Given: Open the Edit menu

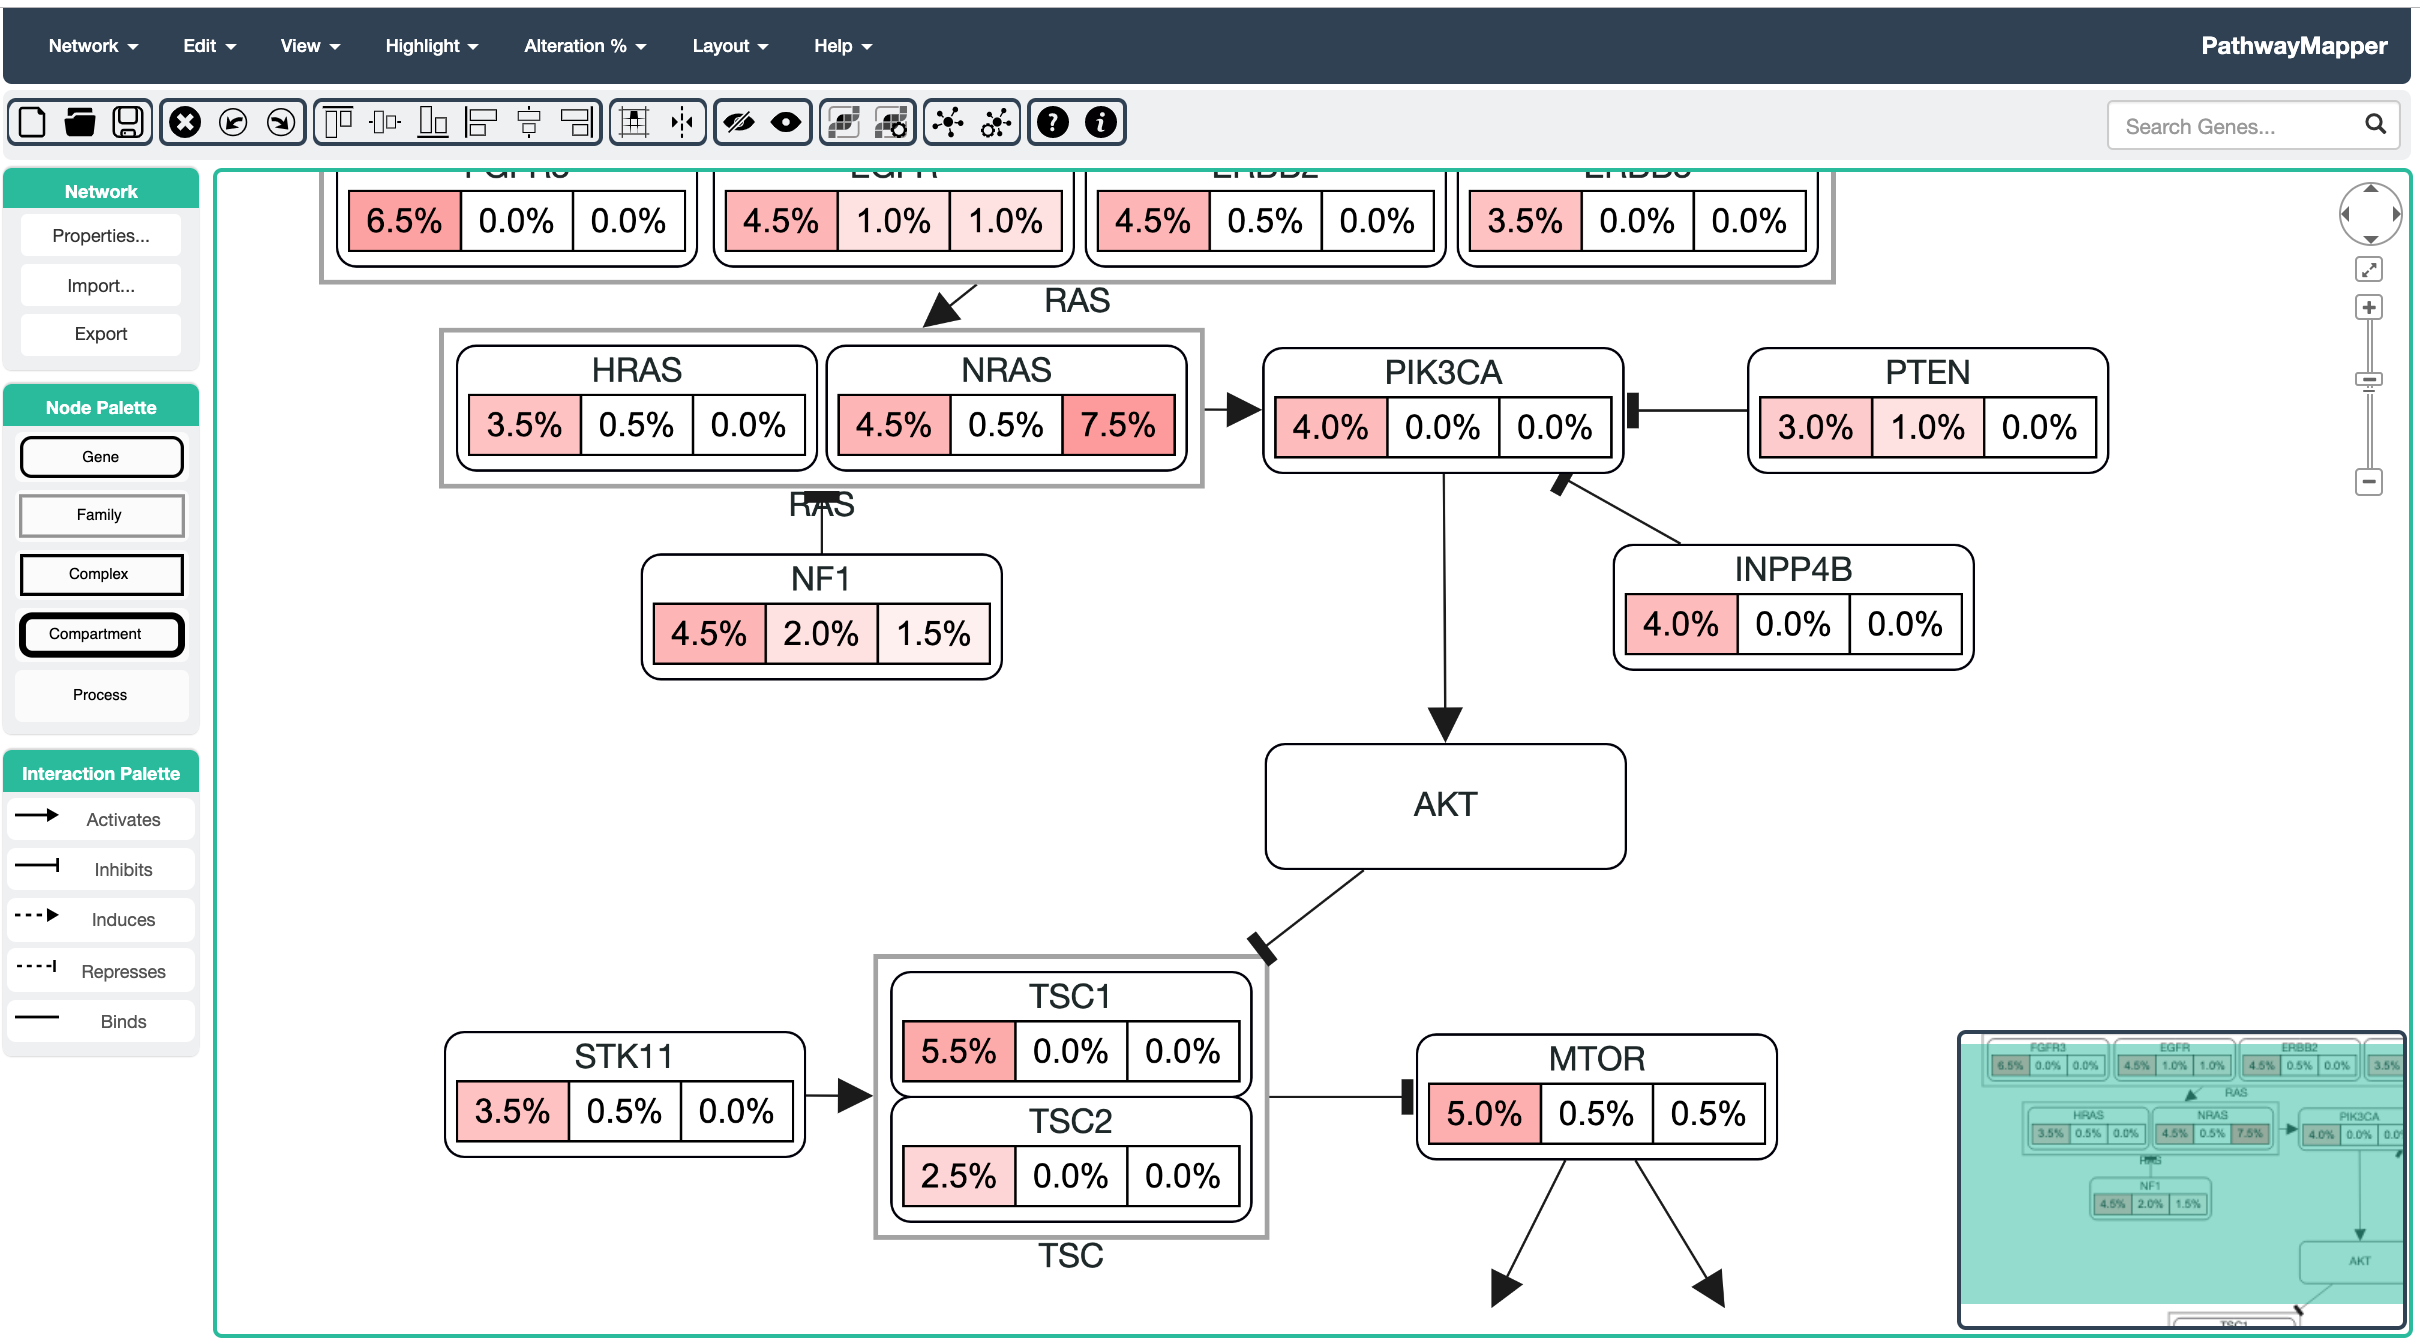Looking at the screenshot, I should (209, 46).
